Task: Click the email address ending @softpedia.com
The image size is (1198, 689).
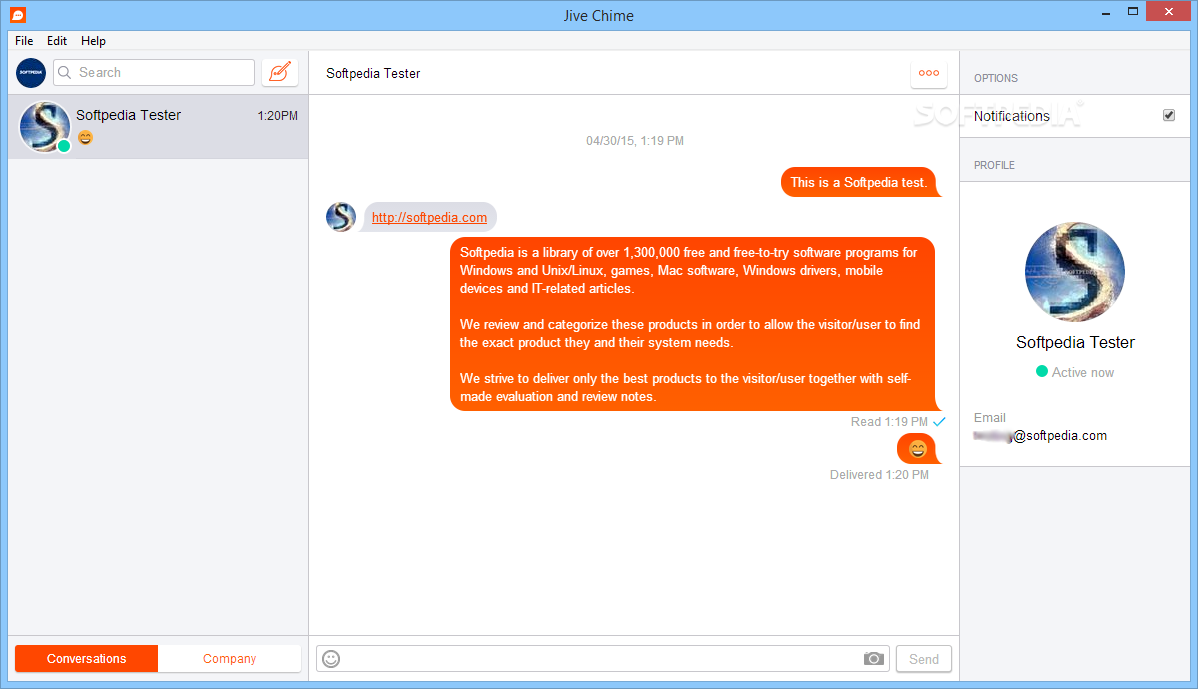Action: point(1040,435)
